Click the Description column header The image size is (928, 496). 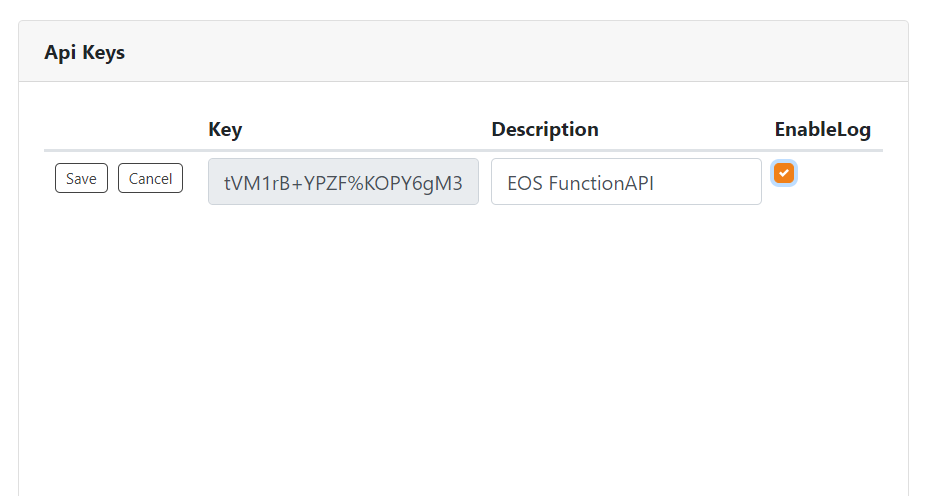coord(545,129)
